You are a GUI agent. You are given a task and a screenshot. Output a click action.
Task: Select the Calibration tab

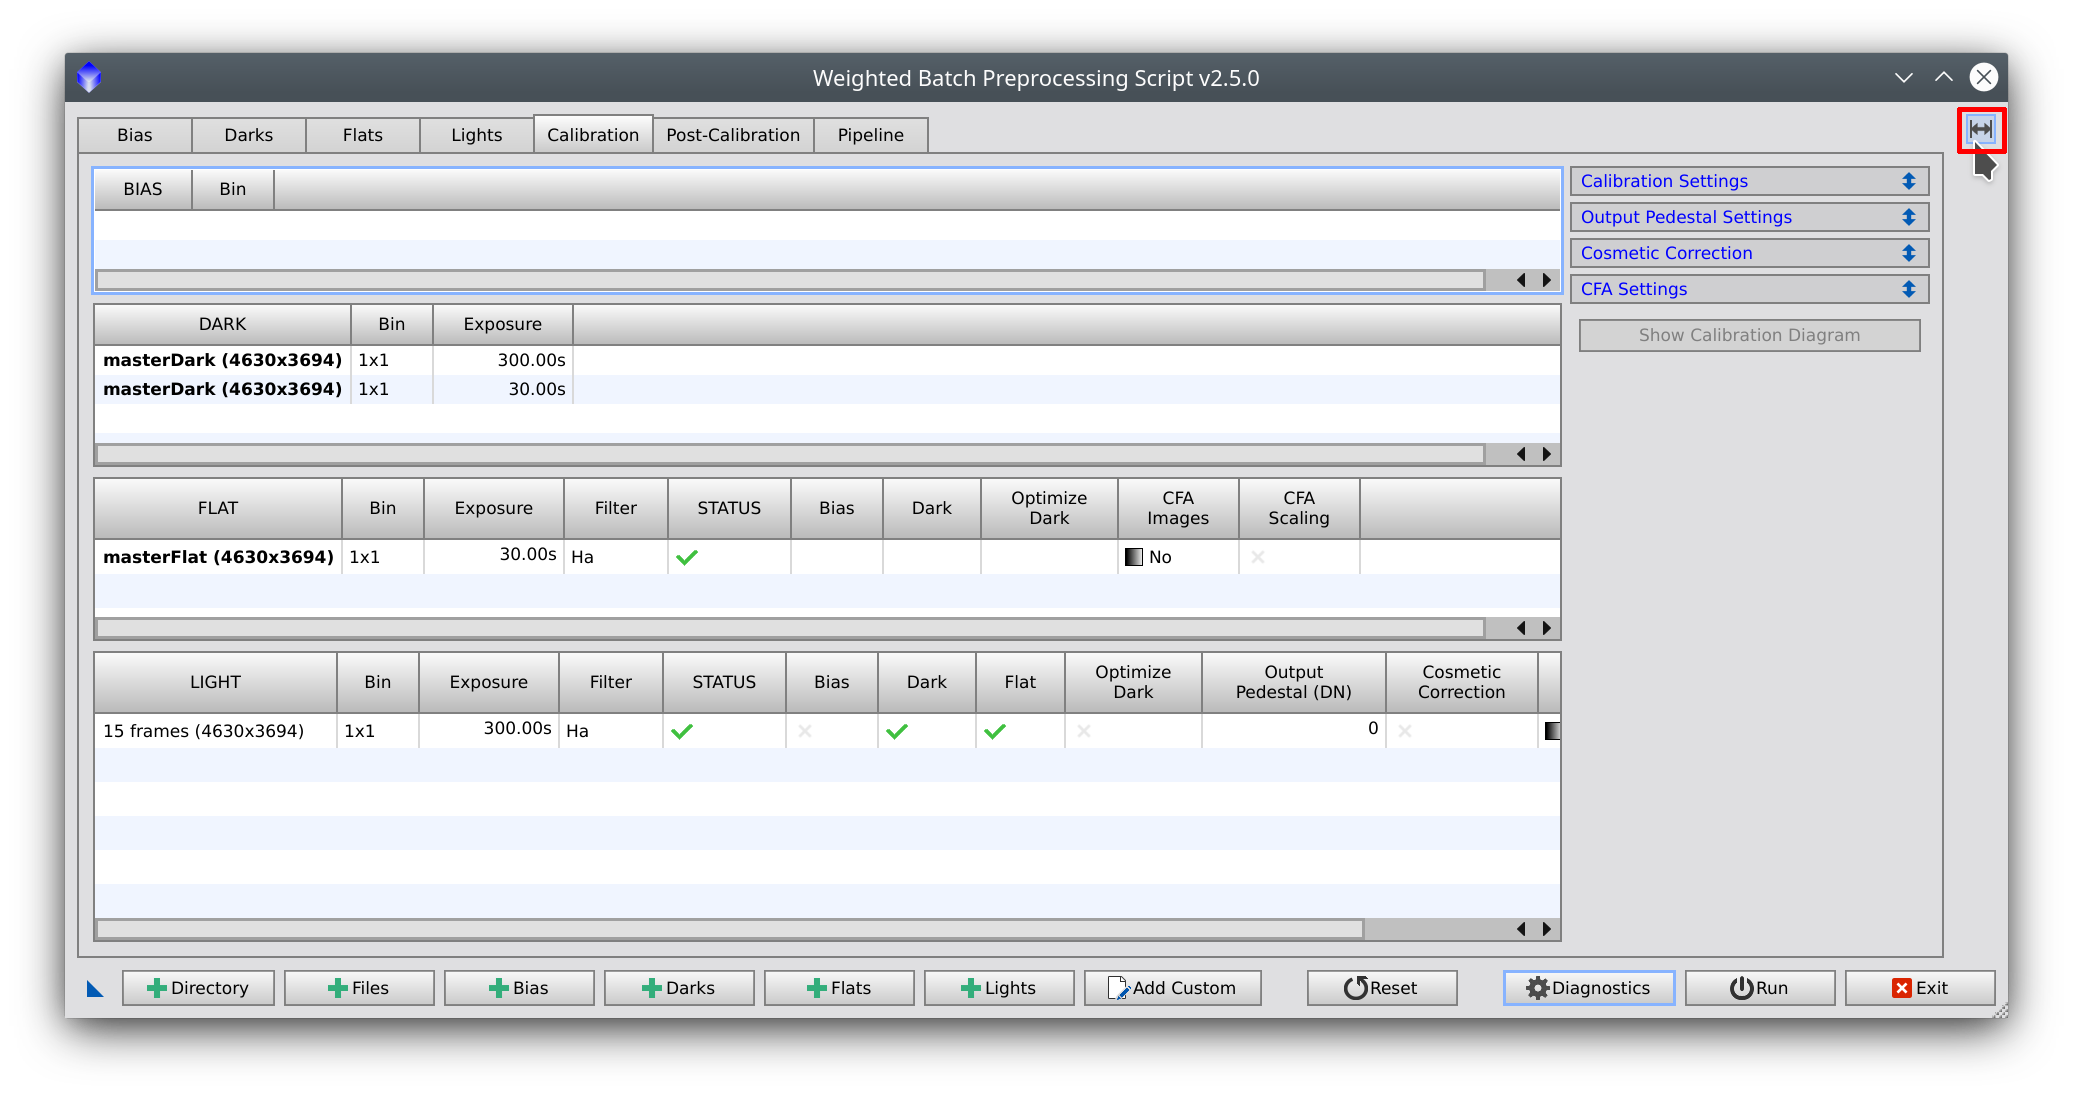(594, 134)
